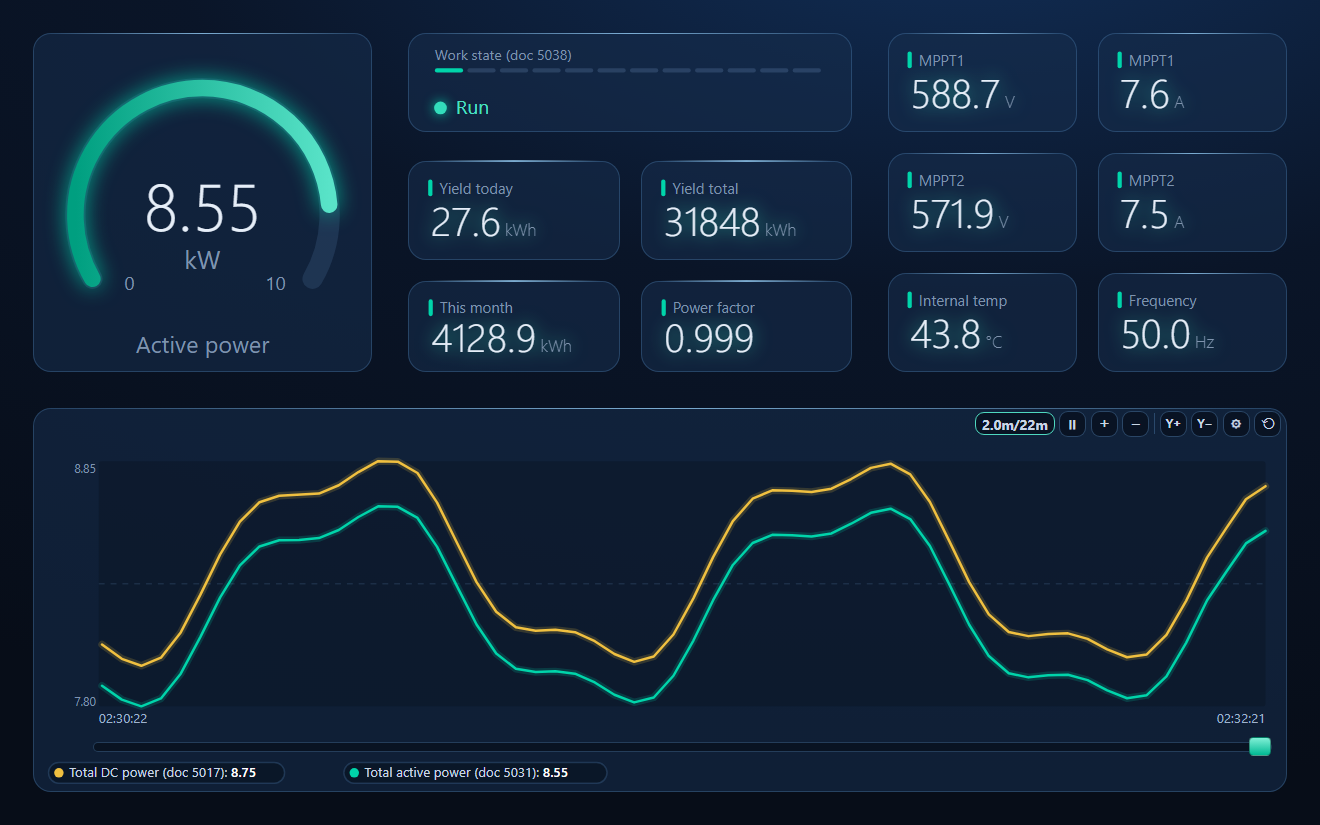Click the MPPT2 voltage value 571.9
1320x825 pixels.
[x=952, y=215]
